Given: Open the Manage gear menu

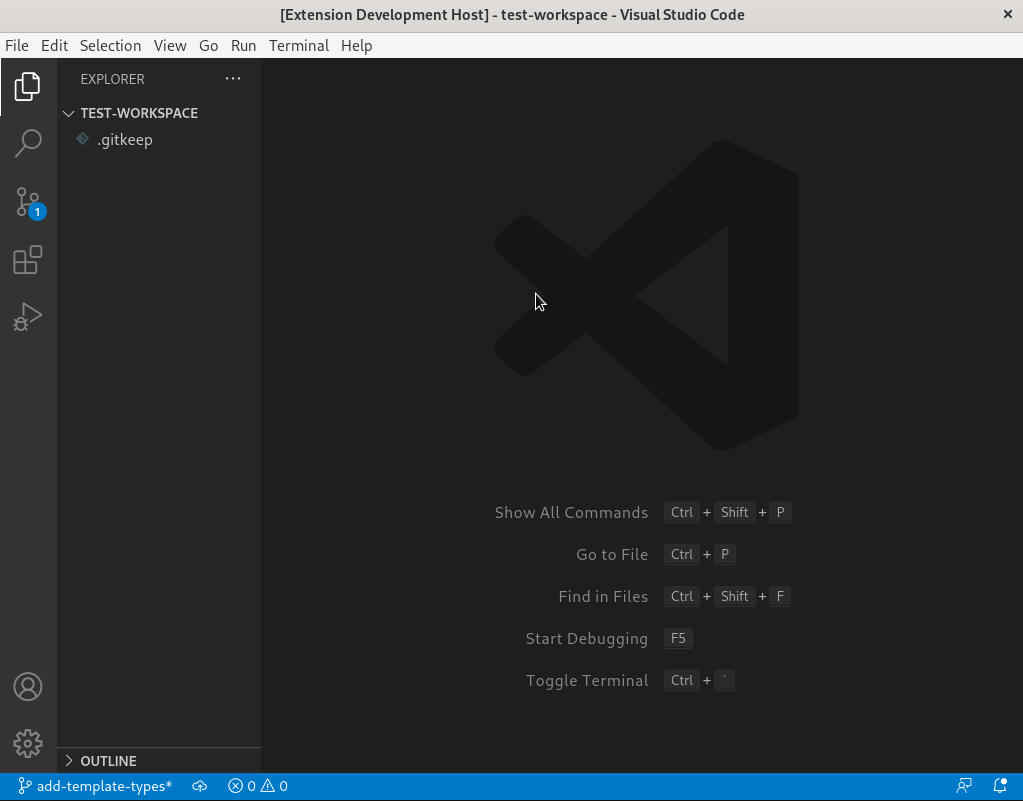Looking at the screenshot, I should tap(28, 743).
